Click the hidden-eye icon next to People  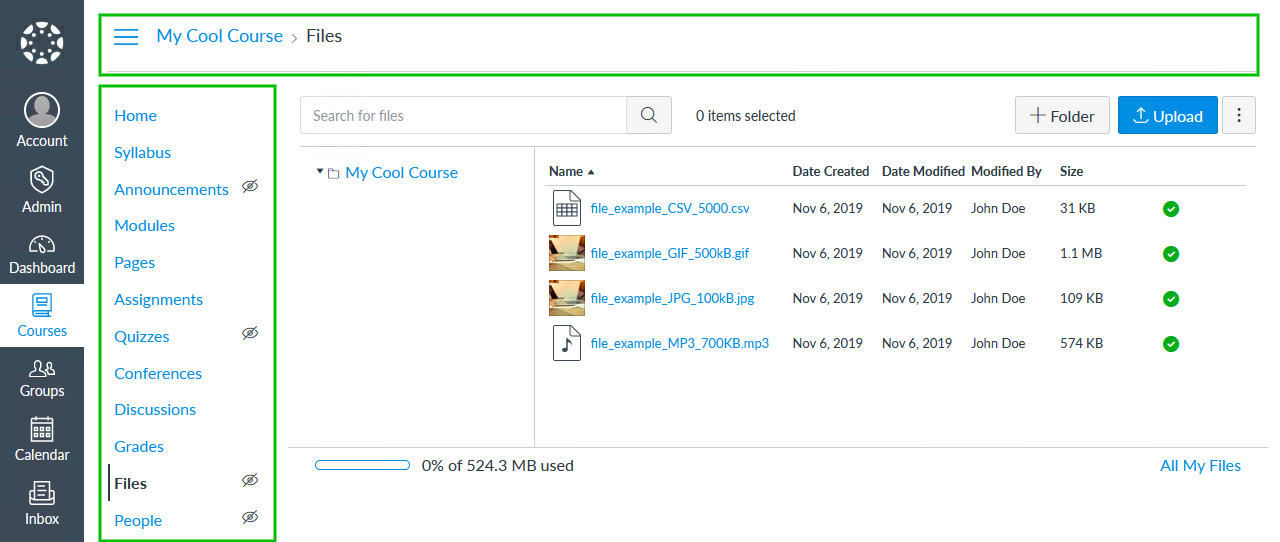click(250, 517)
